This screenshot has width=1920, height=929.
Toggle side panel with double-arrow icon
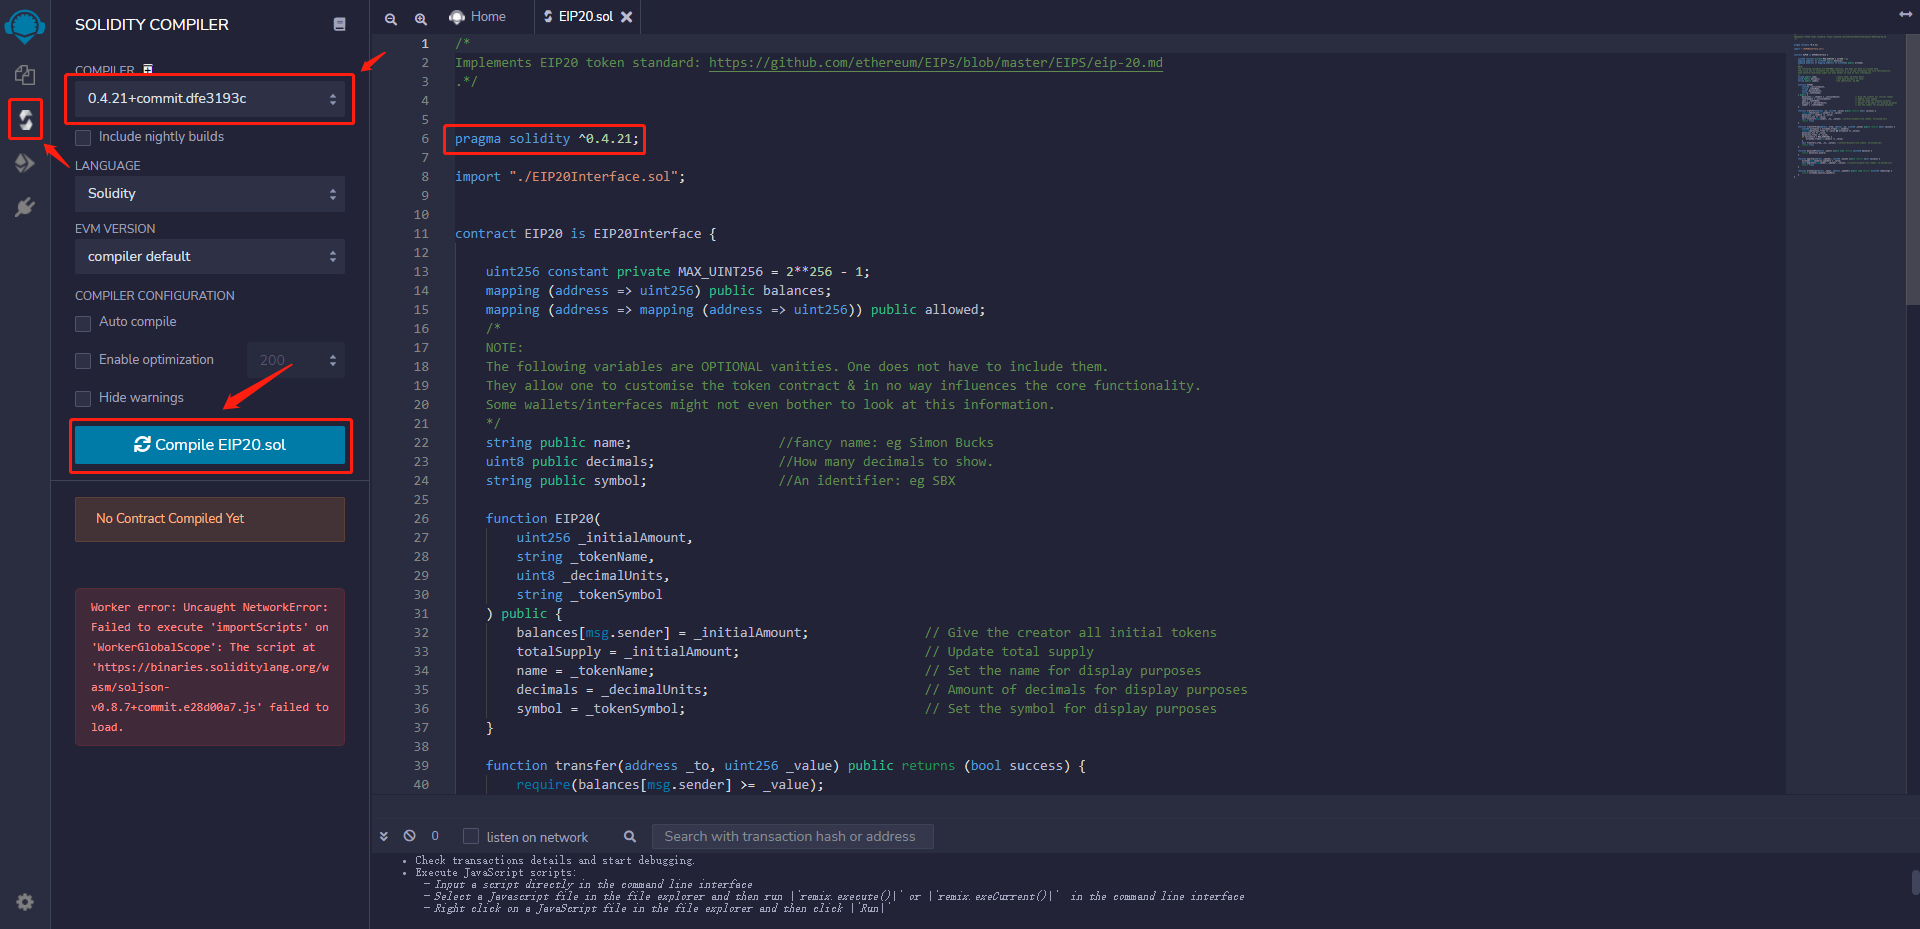coord(1906,14)
